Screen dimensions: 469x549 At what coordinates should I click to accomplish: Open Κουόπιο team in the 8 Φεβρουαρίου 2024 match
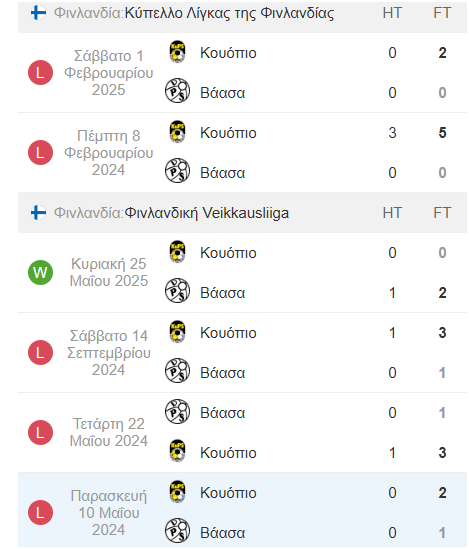(228, 133)
